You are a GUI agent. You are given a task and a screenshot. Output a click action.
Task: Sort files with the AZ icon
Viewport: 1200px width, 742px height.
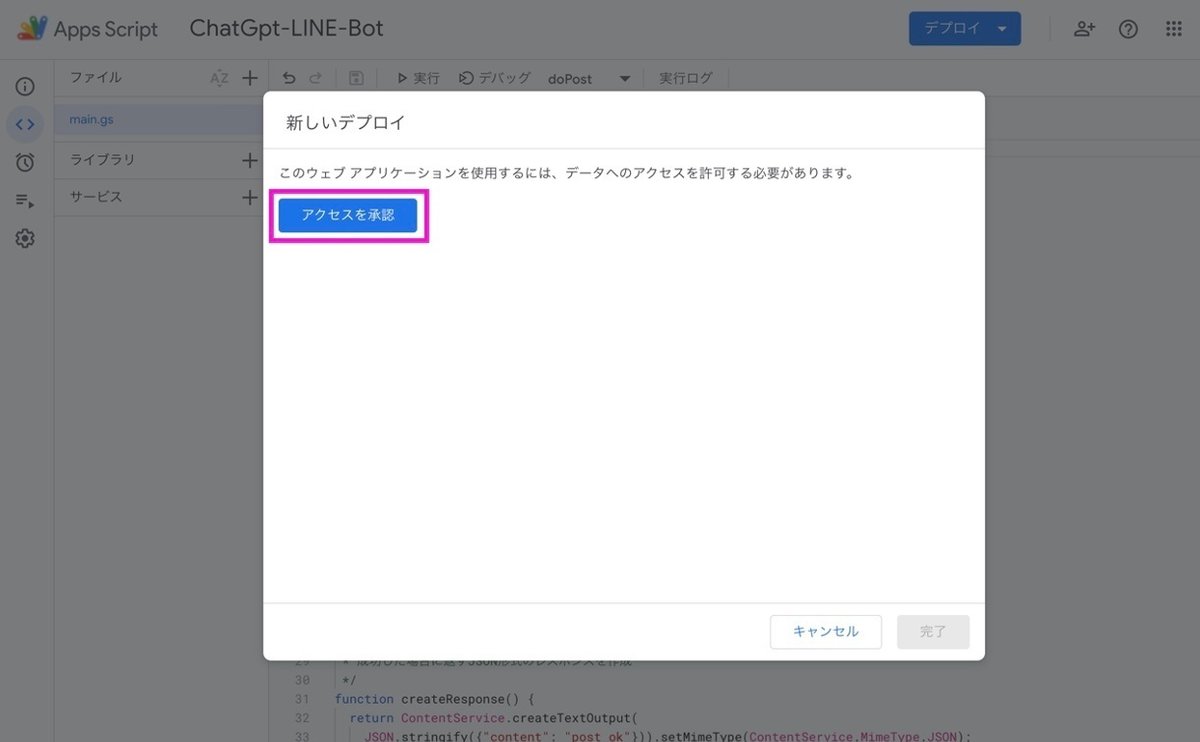pyautogui.click(x=219, y=78)
